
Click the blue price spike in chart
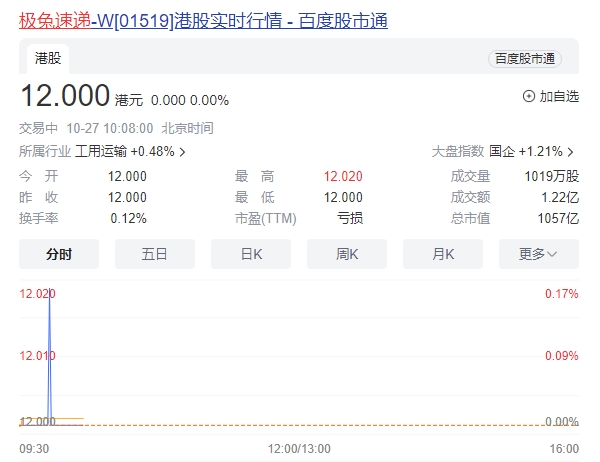pyautogui.click(x=49, y=356)
